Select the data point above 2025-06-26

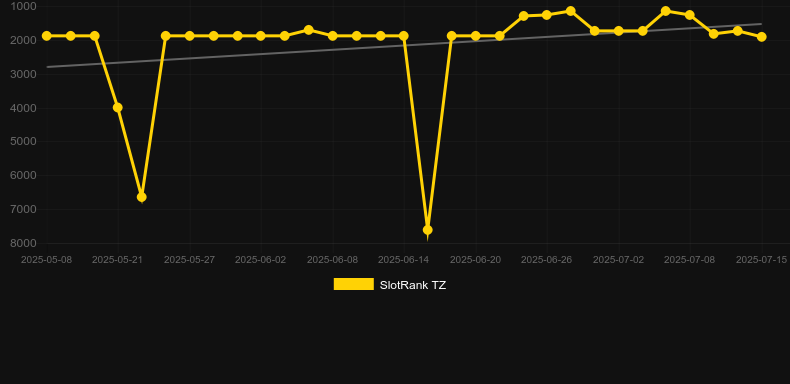pos(547,15)
